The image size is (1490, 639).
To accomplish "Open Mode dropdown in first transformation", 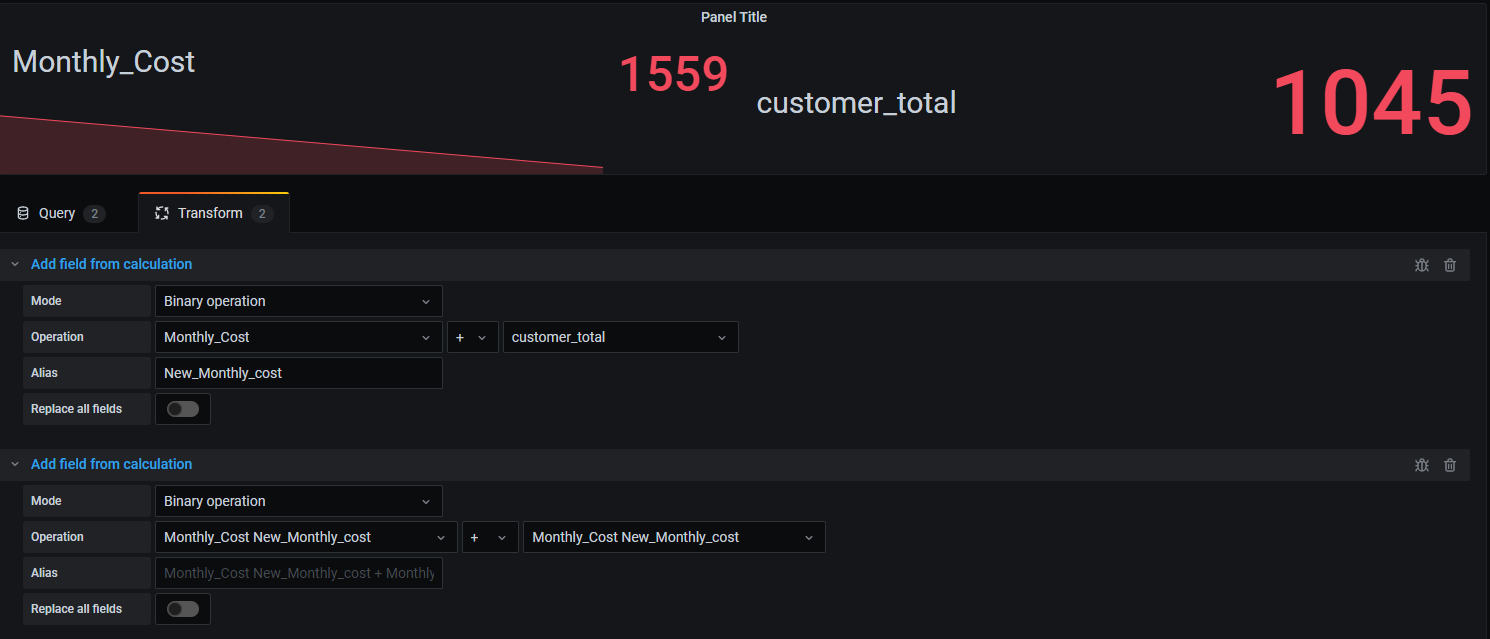I will click(x=299, y=301).
